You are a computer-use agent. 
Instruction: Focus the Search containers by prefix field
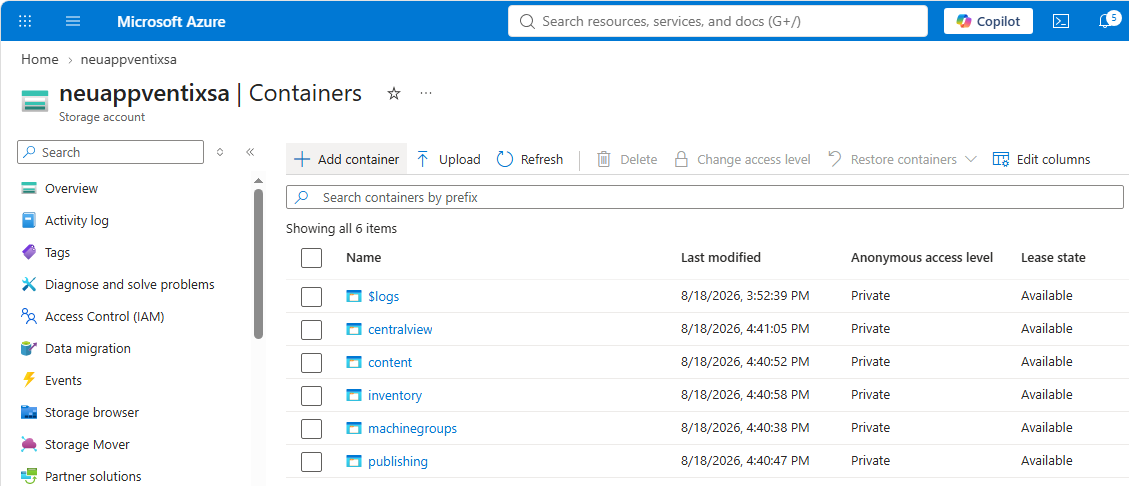[x=705, y=197]
